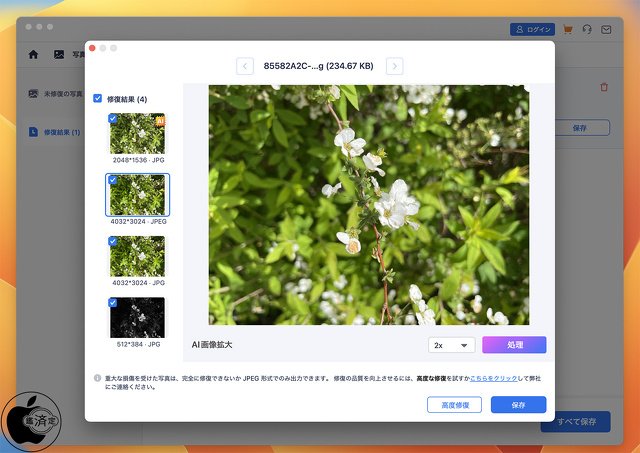Select 修復結果 (1) sidebar item
The image size is (640, 453).
[x=54, y=132]
